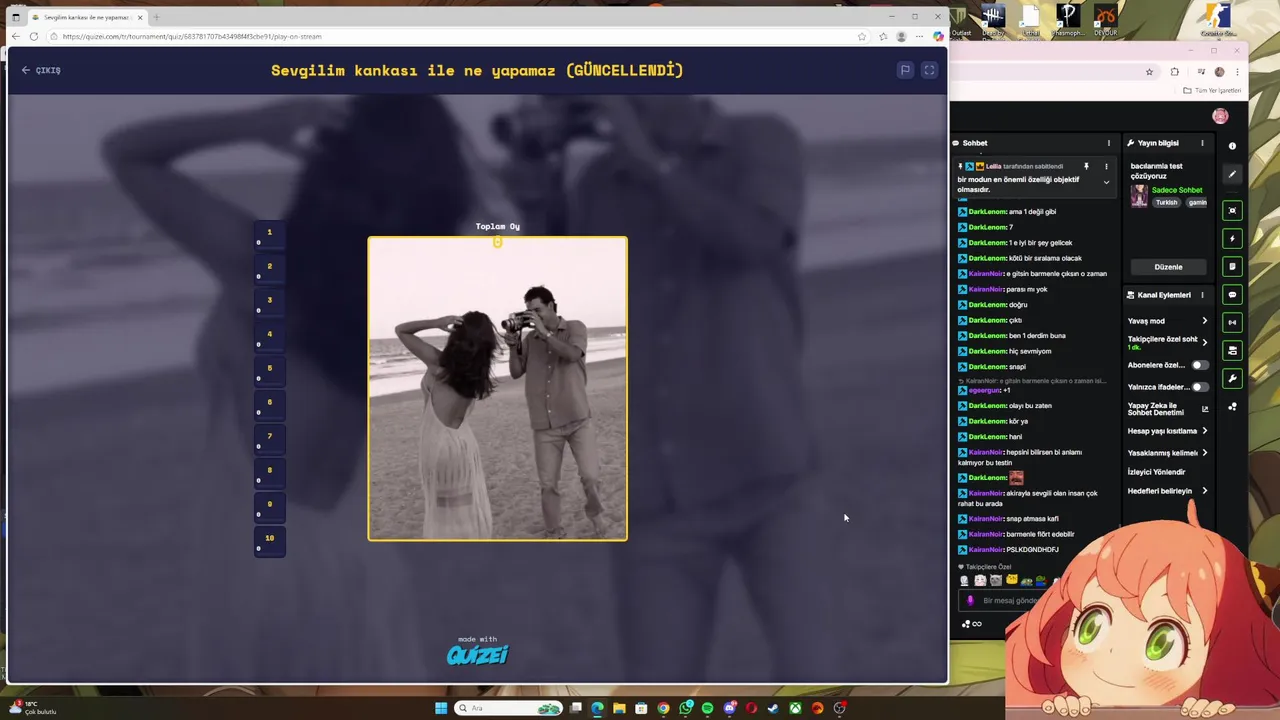The width and height of the screenshot is (1280, 720).
Task: Select rank slot 7 in the list
Action: point(269,439)
